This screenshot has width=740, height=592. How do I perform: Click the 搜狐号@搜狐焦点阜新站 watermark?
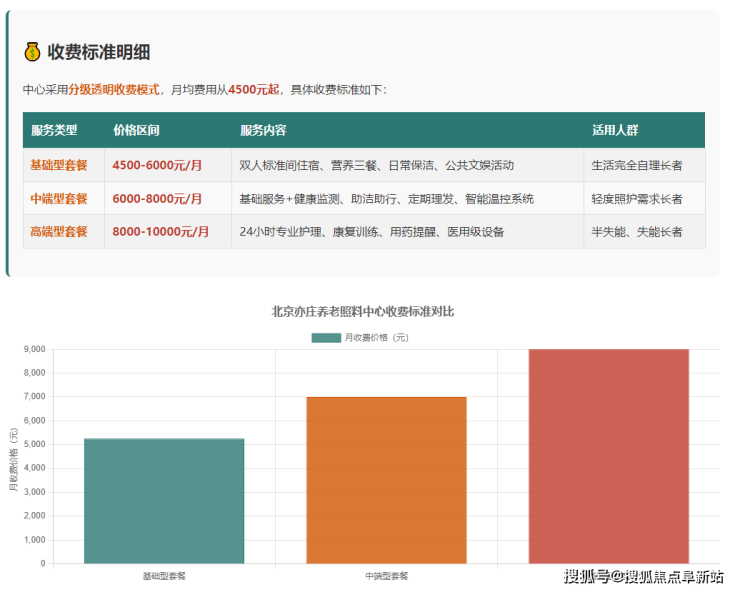click(643, 576)
